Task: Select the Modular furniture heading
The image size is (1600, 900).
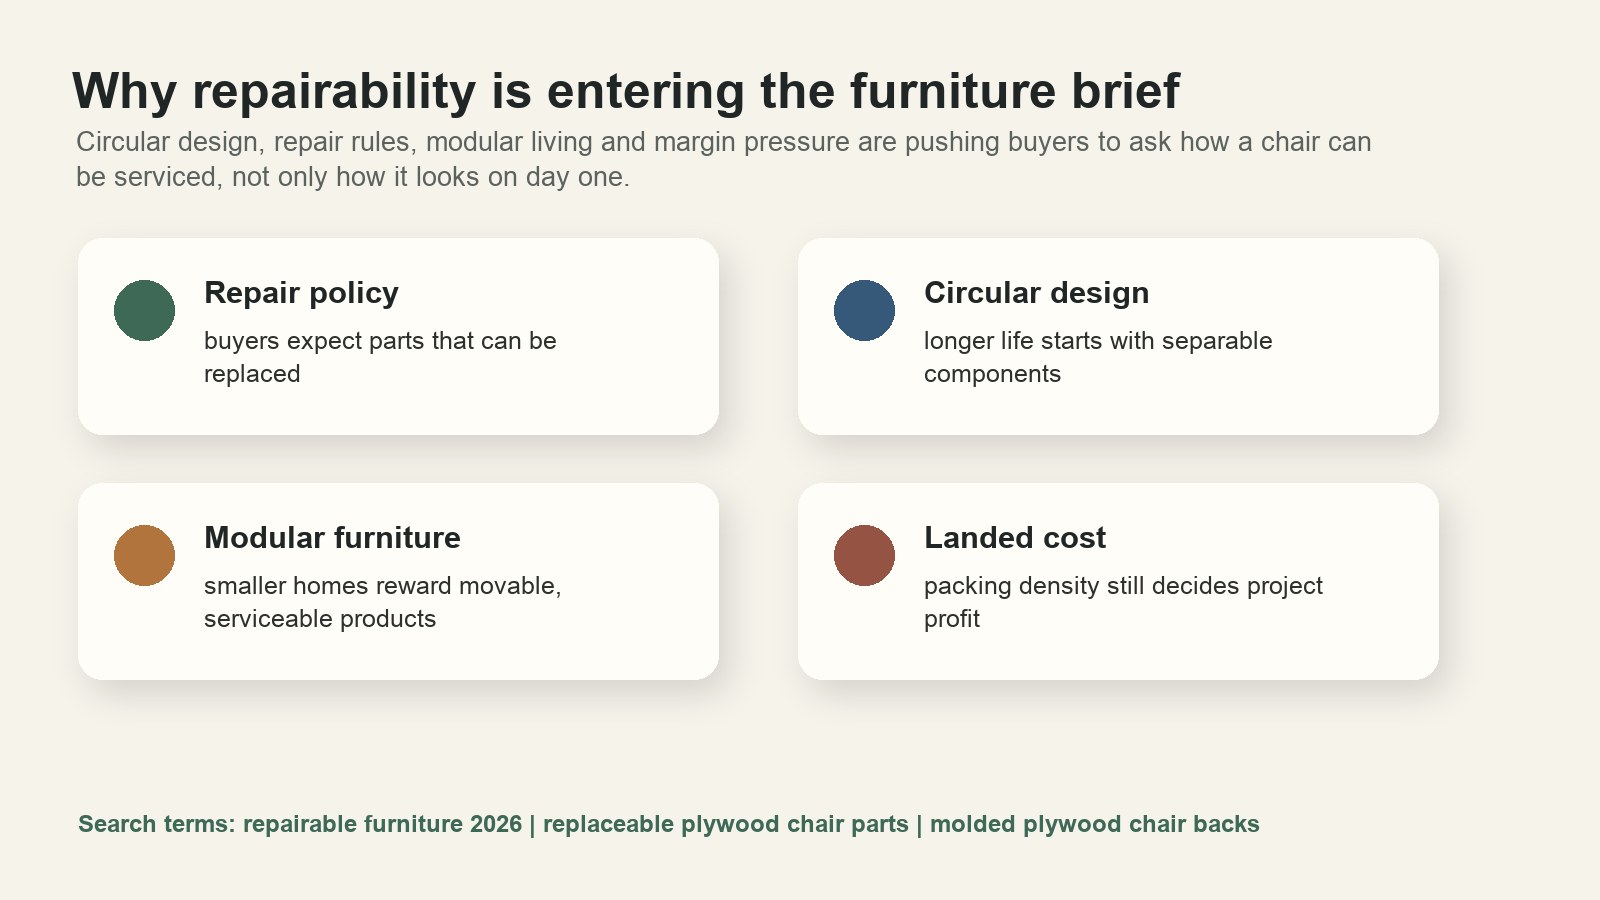Action: tap(332, 538)
